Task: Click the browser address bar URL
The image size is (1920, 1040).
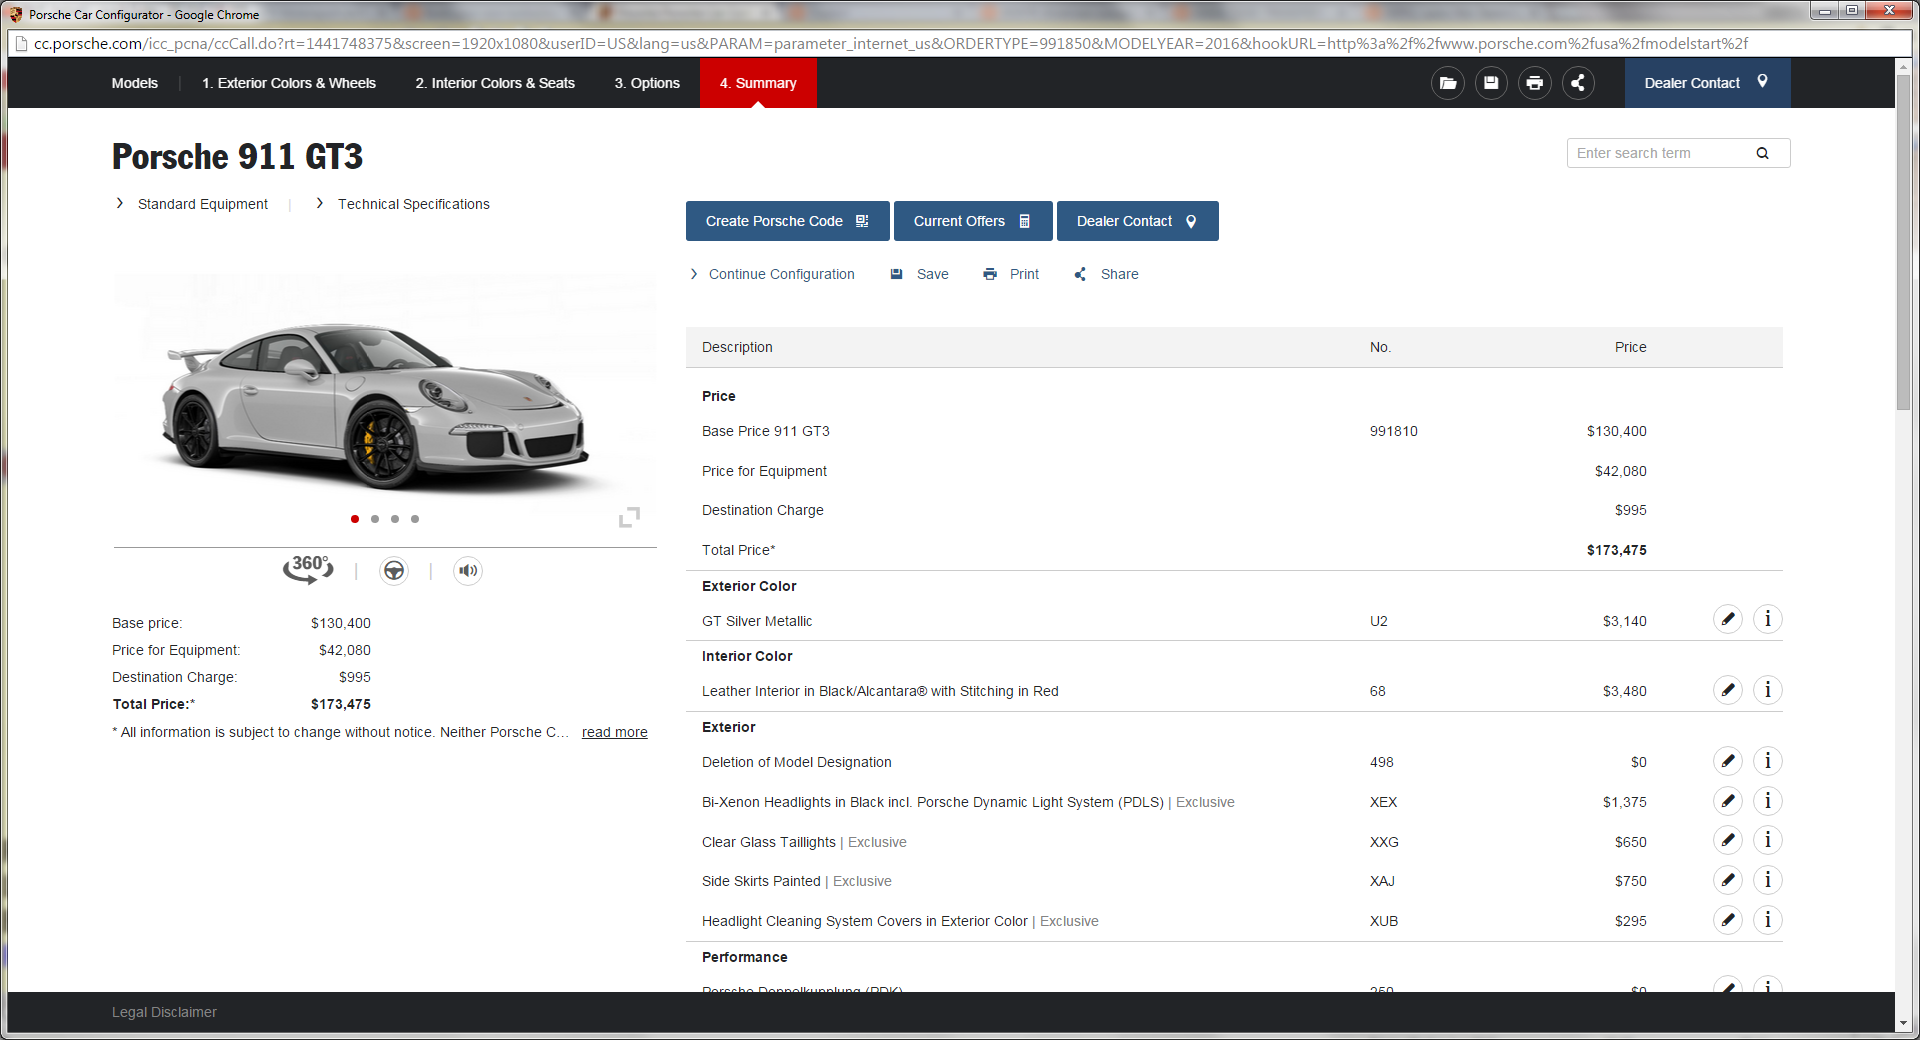Action: (890, 44)
